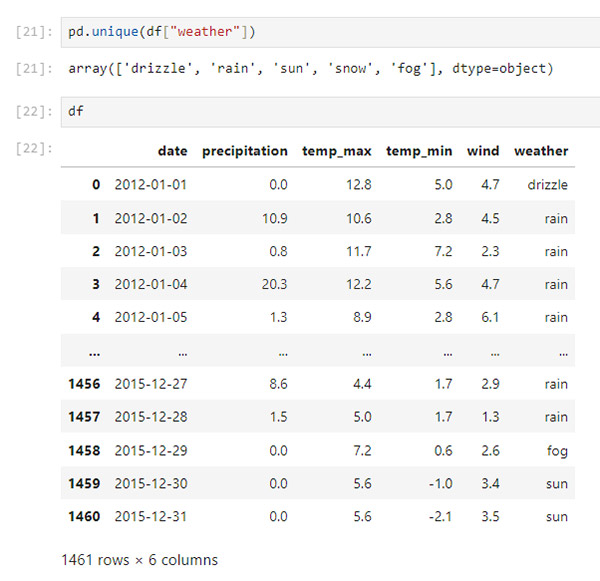Click the temp_max column header
This screenshot has width=600, height=581.
(x=337, y=151)
